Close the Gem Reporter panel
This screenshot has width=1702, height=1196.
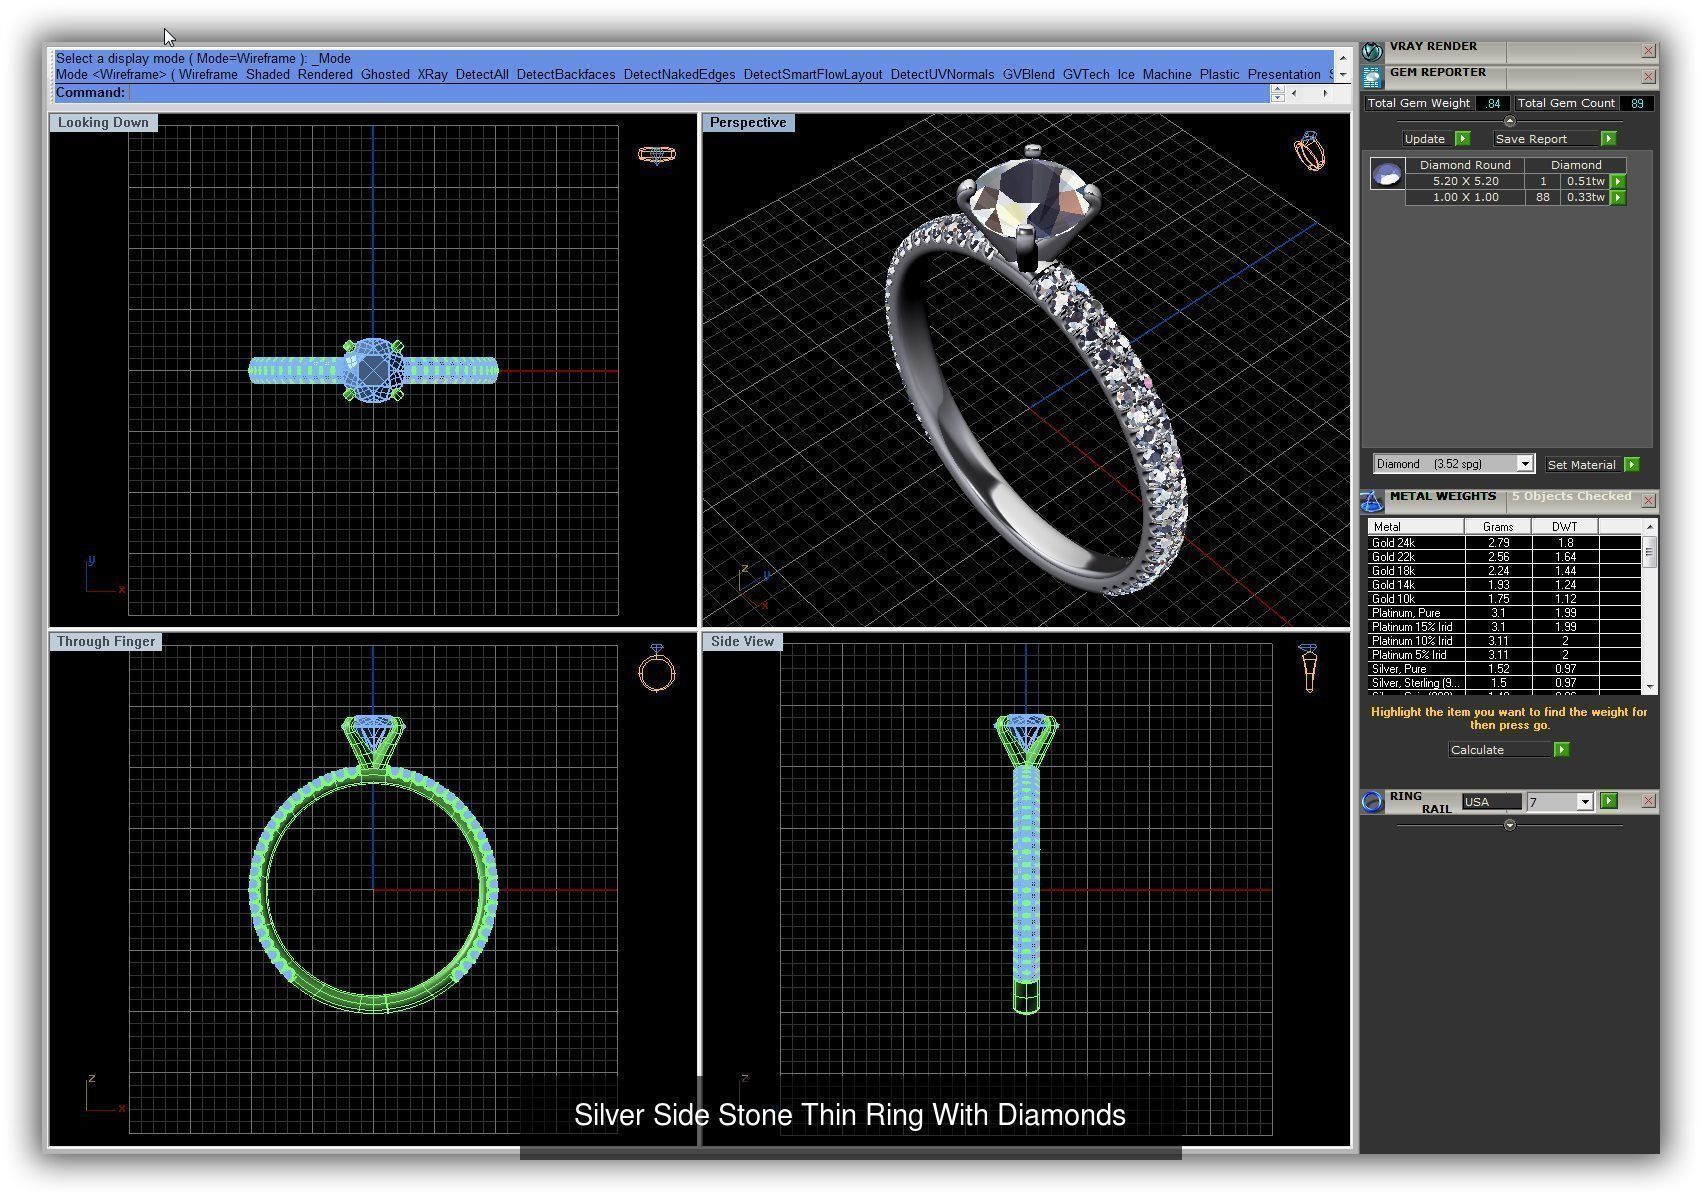point(1648,76)
